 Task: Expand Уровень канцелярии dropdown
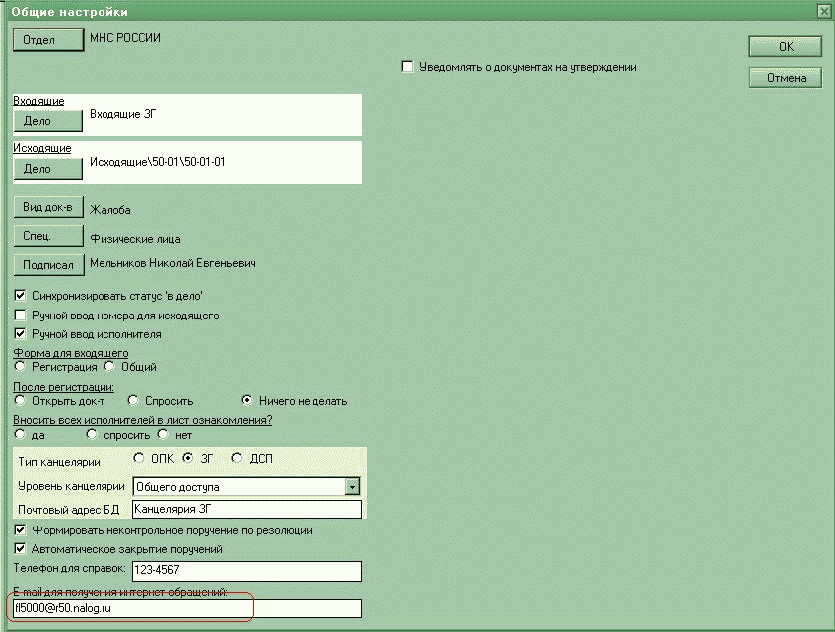(x=351, y=487)
